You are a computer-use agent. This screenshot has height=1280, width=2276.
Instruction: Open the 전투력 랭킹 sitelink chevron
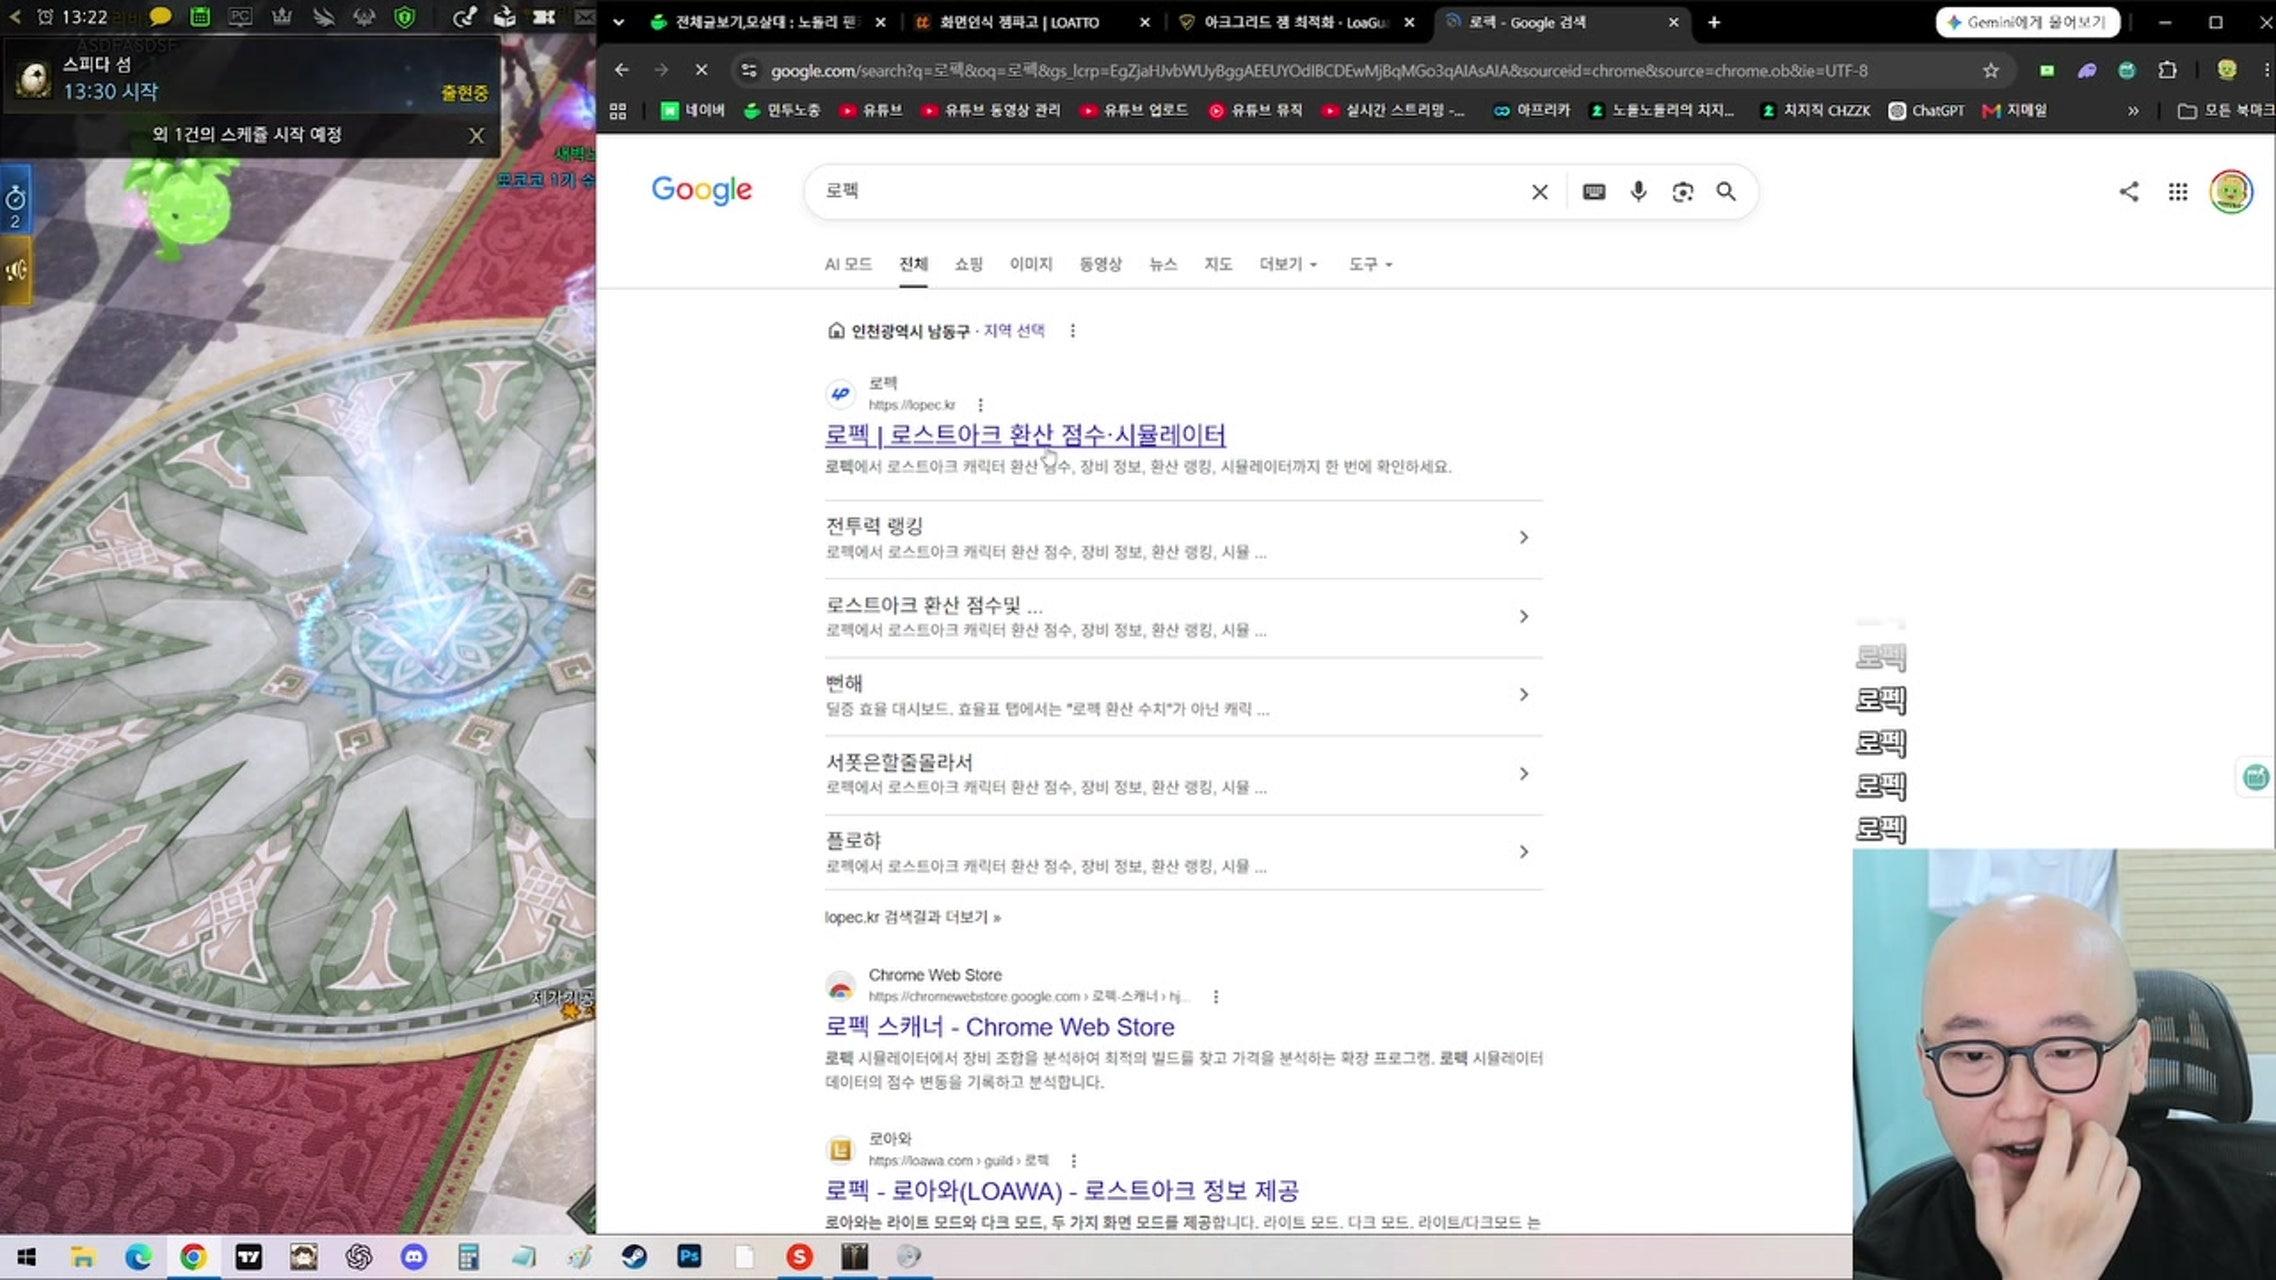[x=1523, y=538]
